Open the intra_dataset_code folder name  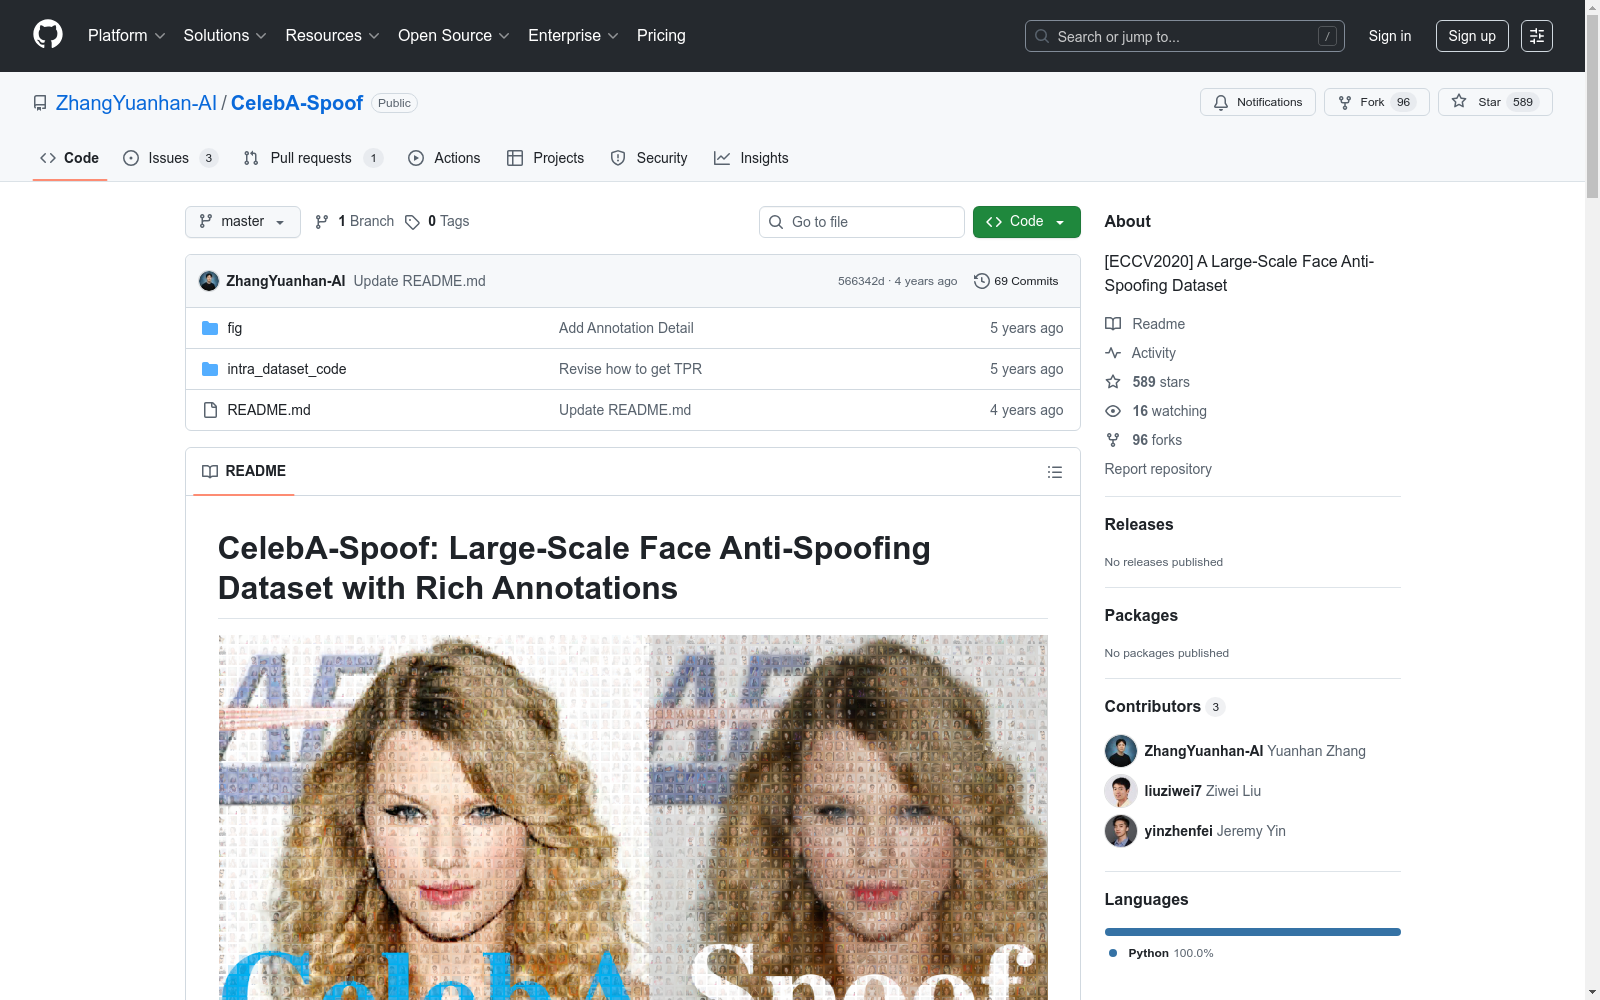(x=287, y=369)
